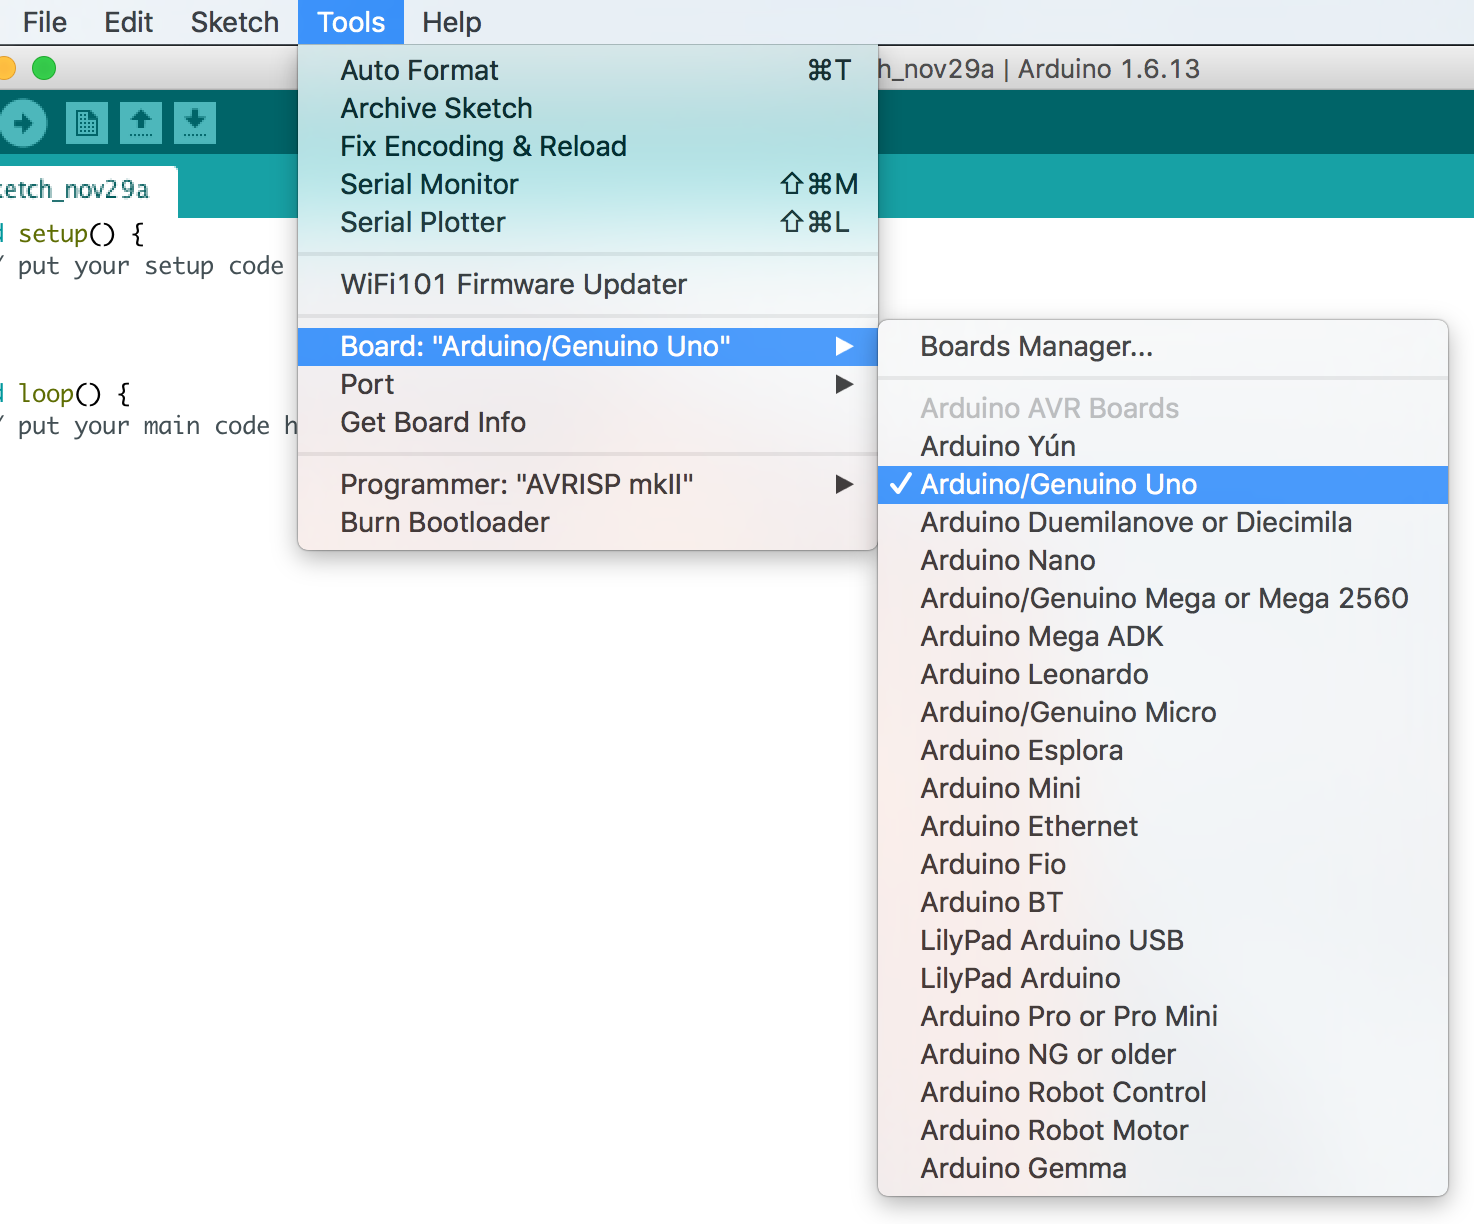Viewport: 1474px width, 1224px height.
Task: Launch WiFi101 Firmware Updater
Action: coord(588,284)
